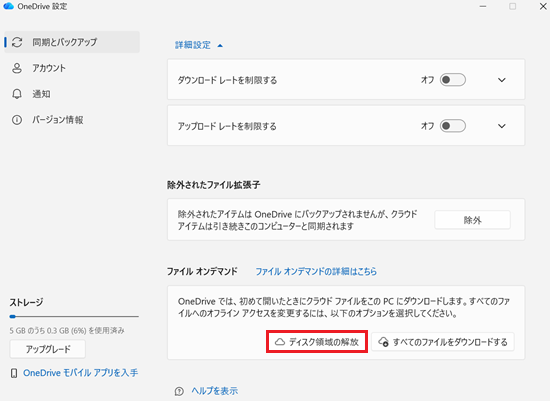
Task: Click the アップロード レートを制限する label
Action: tap(227, 126)
